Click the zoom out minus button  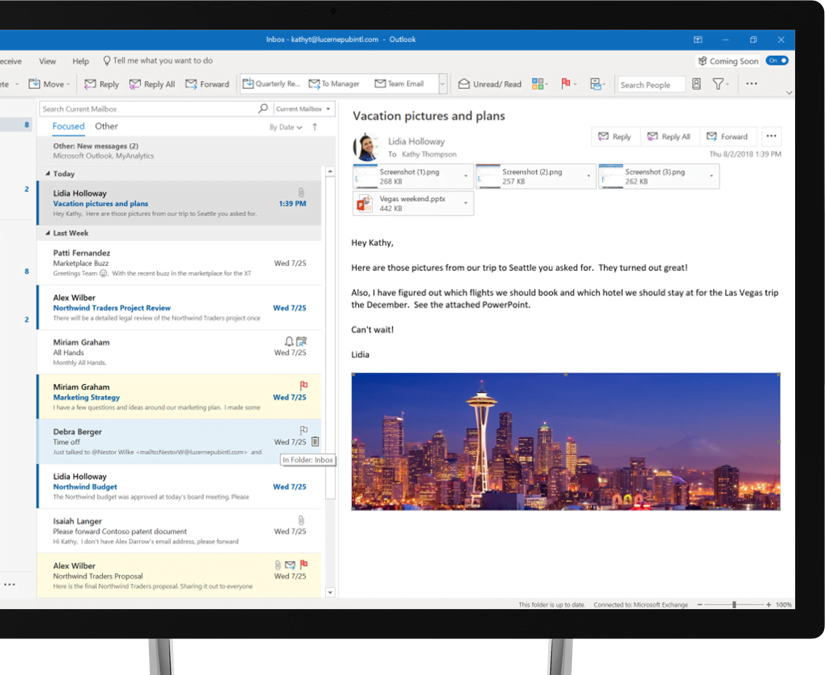pyautogui.click(x=700, y=605)
